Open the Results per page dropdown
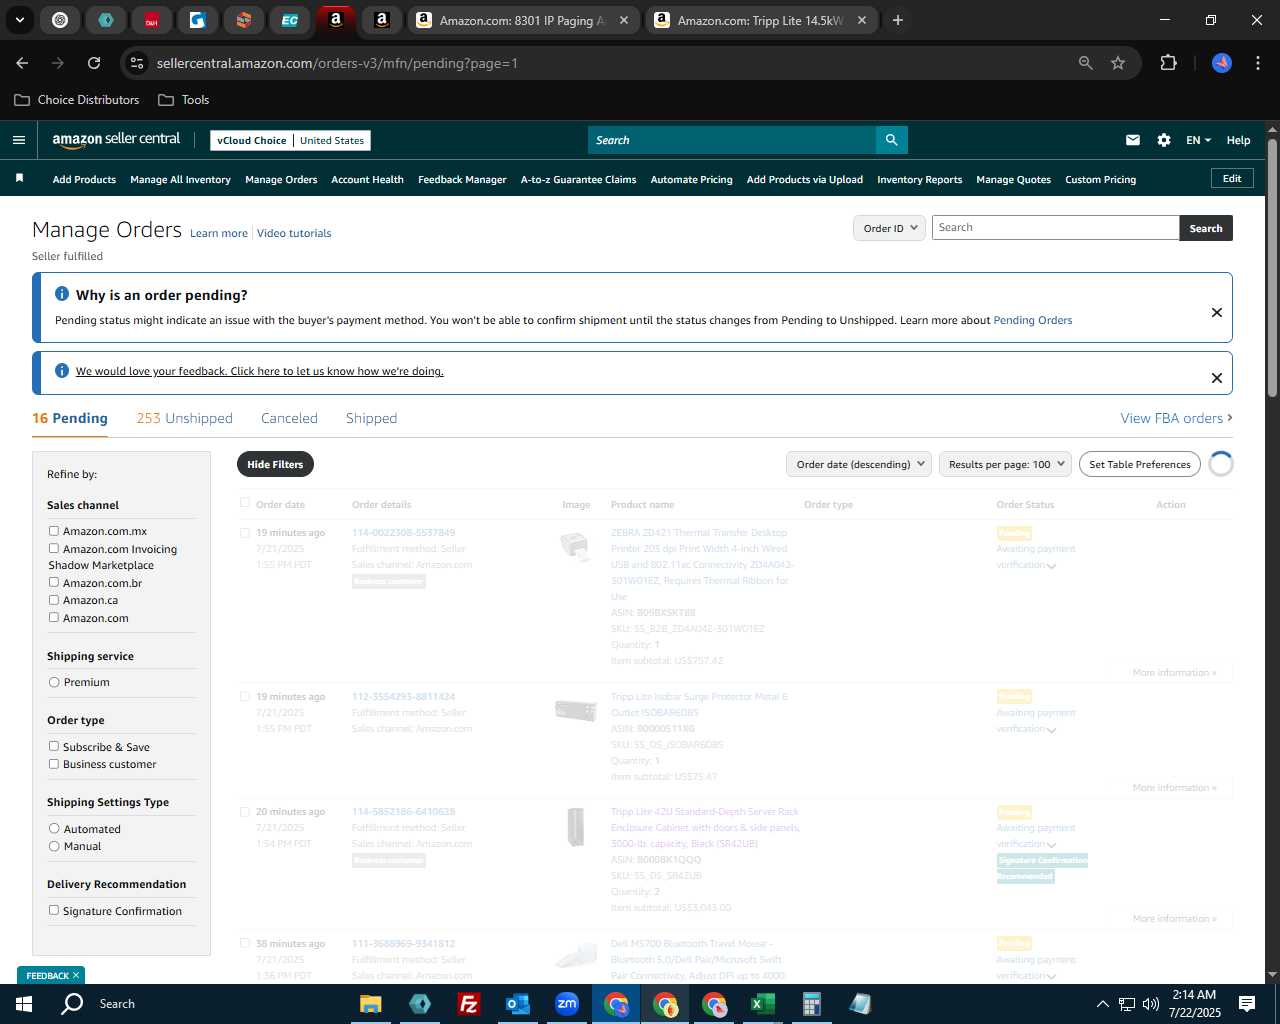The height and width of the screenshot is (1024, 1280). (1005, 464)
